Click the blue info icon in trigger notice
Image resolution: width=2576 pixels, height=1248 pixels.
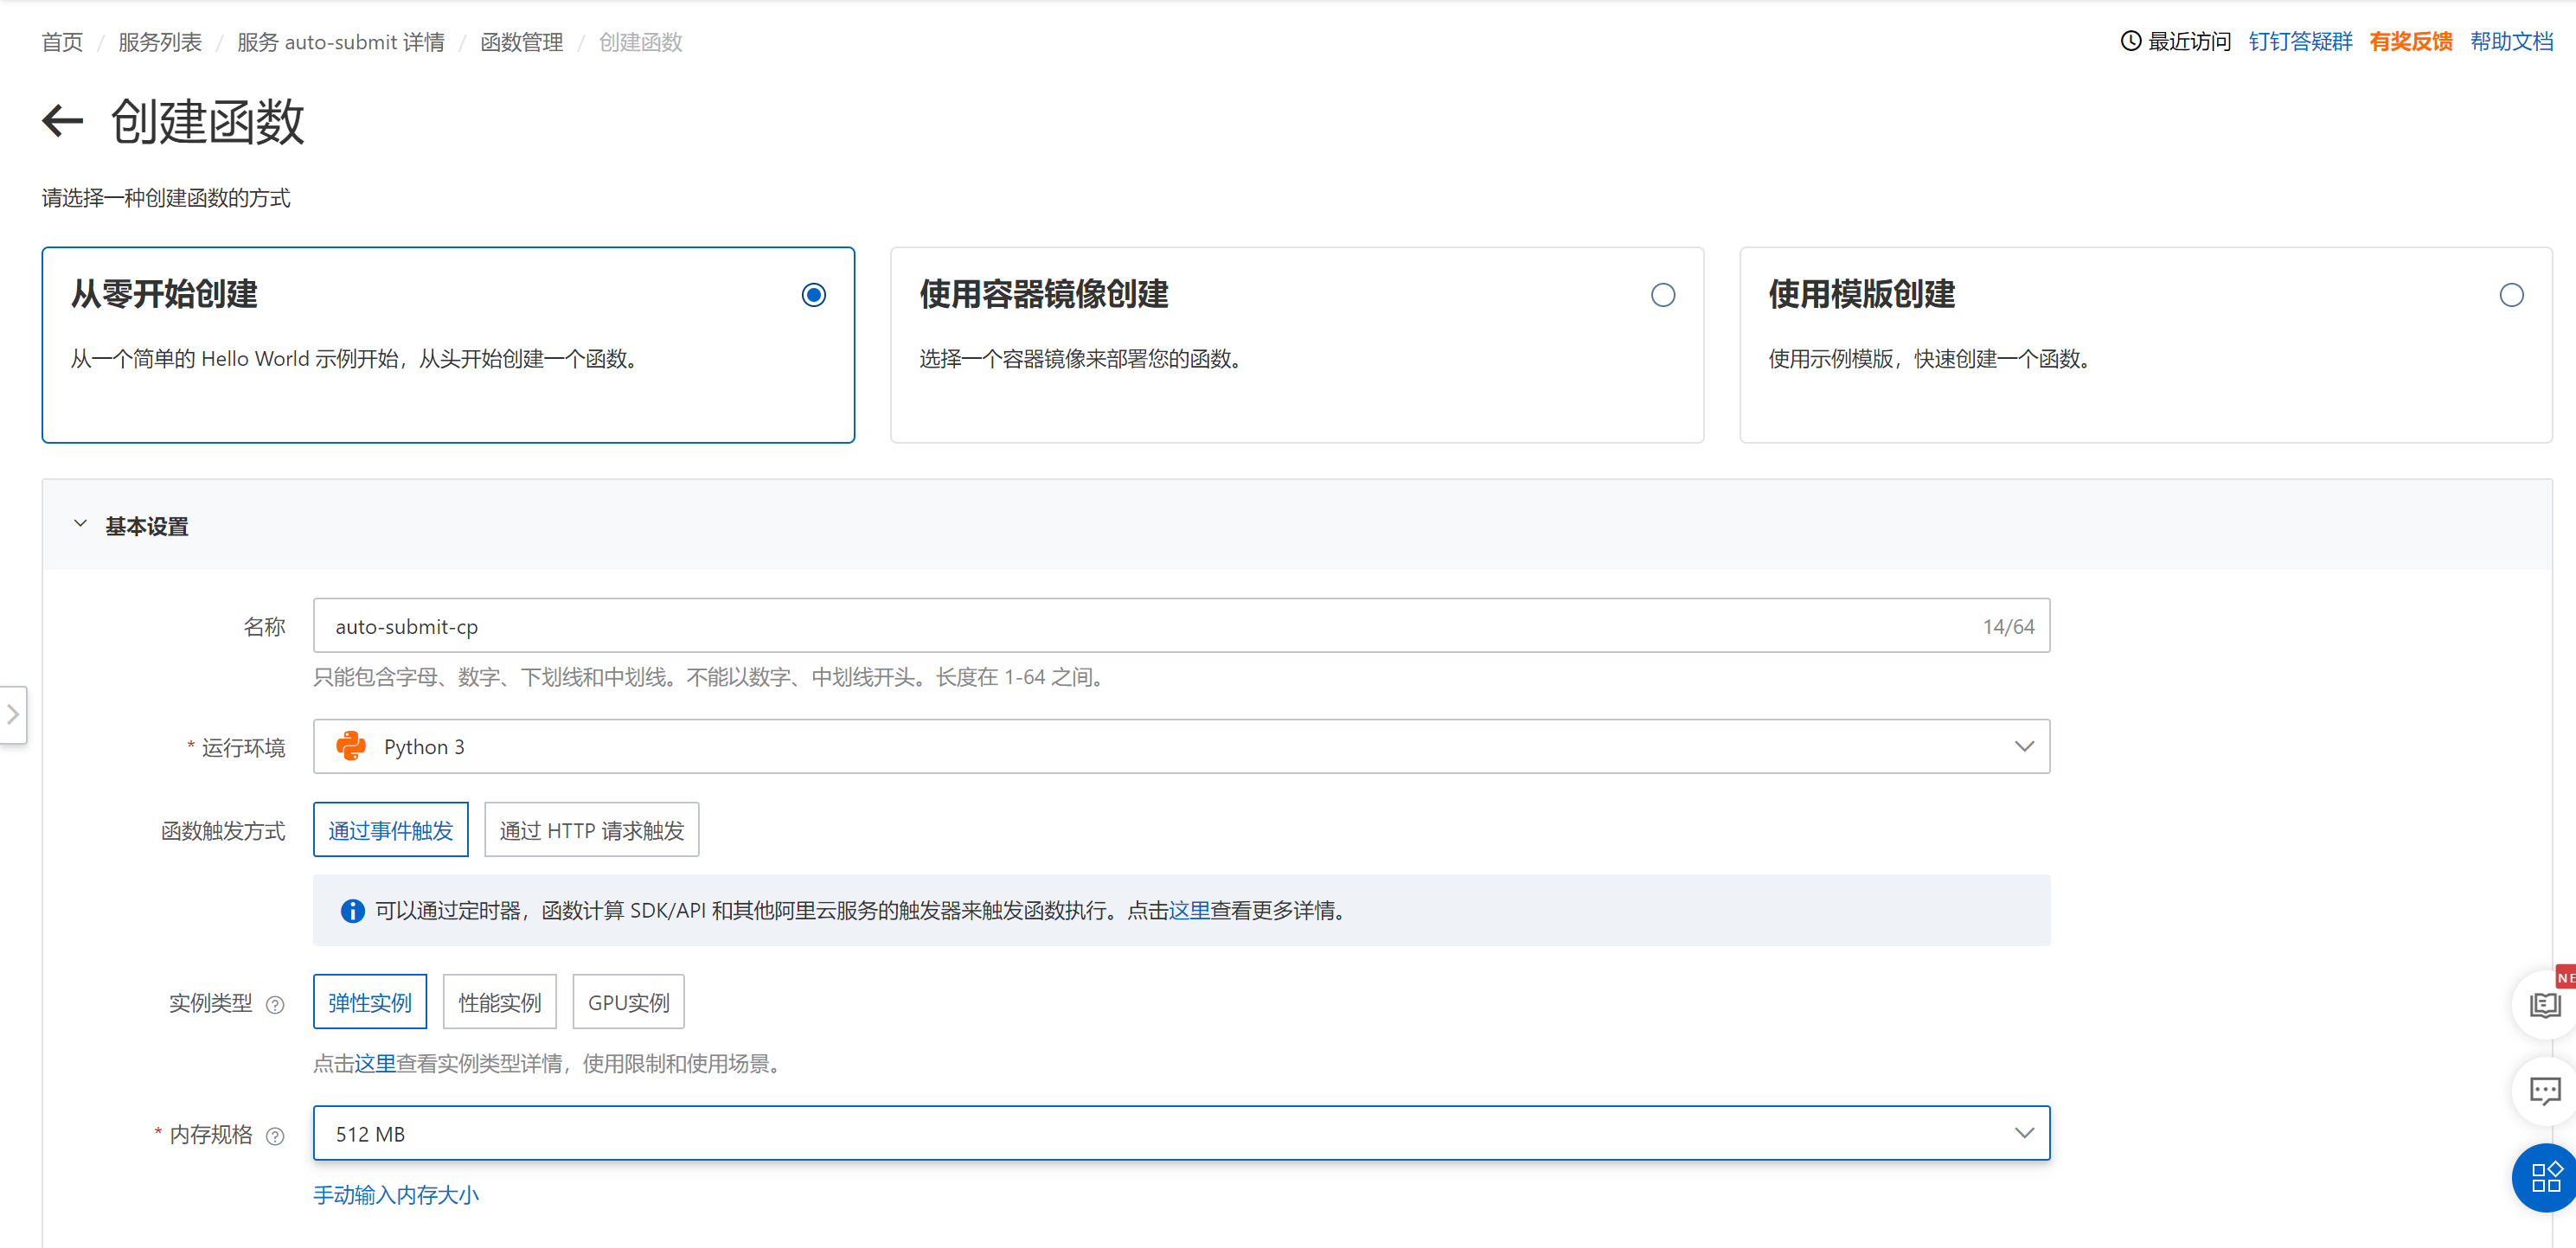(353, 911)
